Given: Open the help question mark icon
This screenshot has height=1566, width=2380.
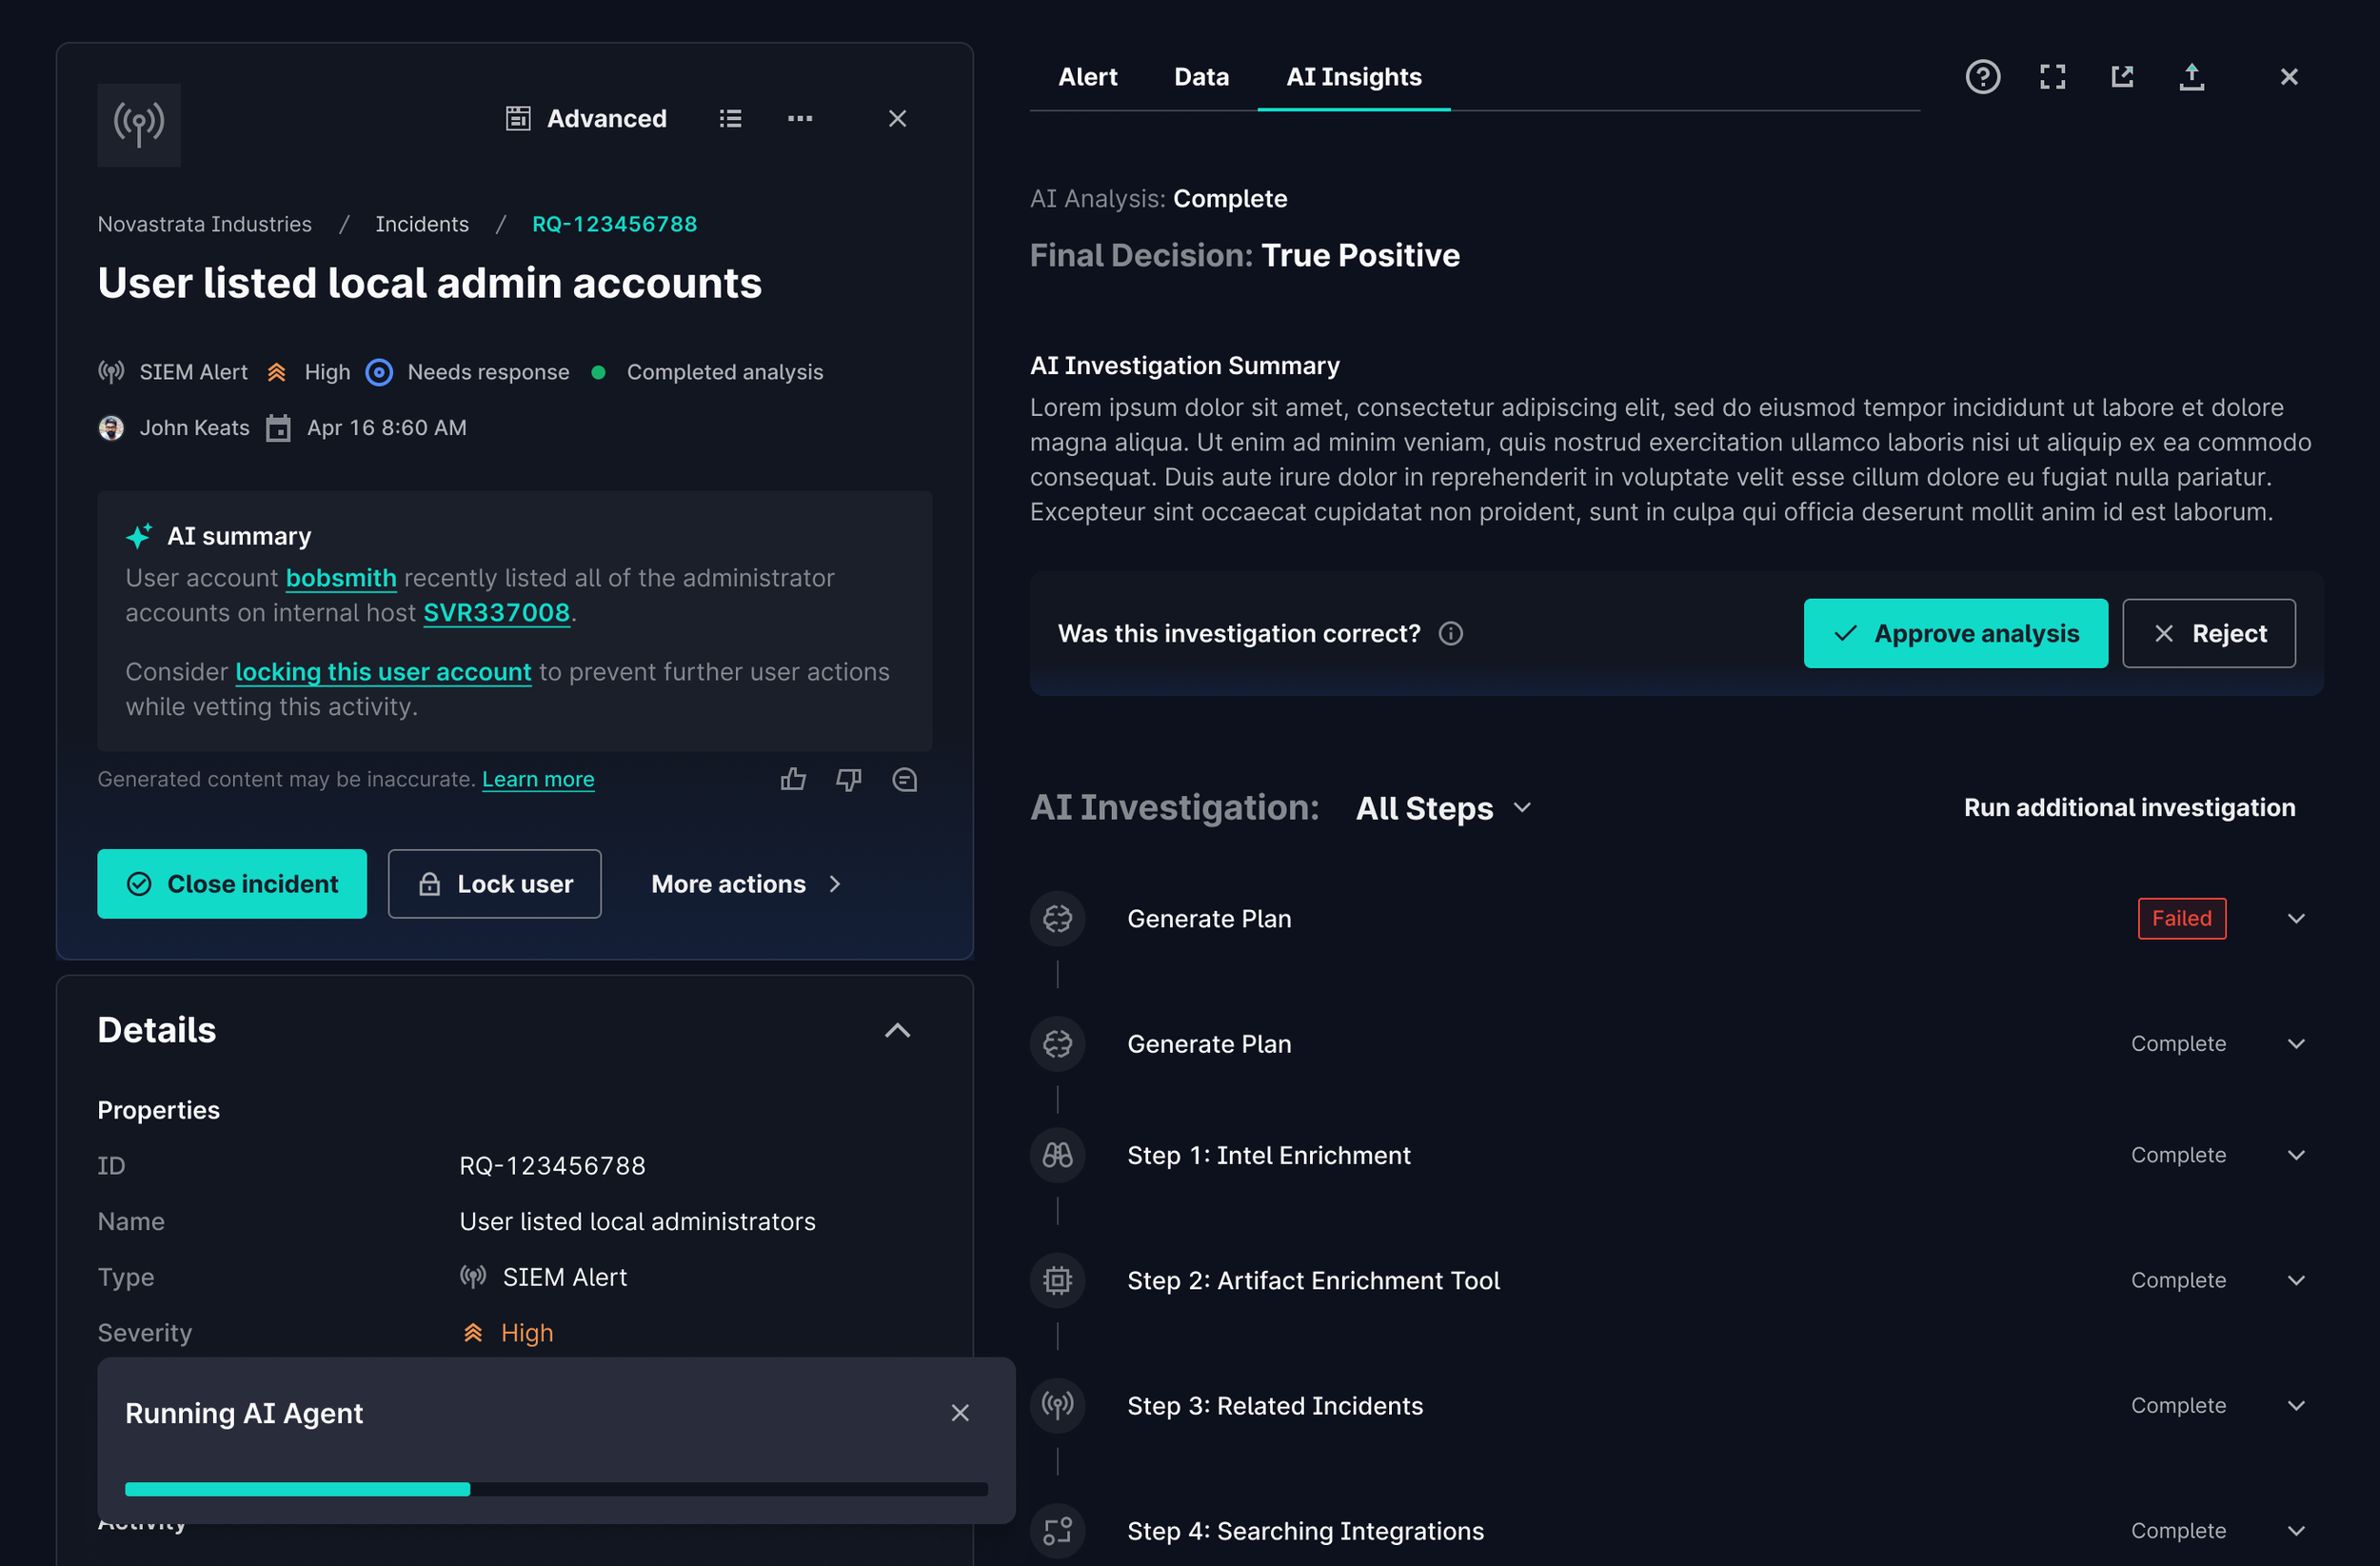Looking at the screenshot, I should point(1982,77).
